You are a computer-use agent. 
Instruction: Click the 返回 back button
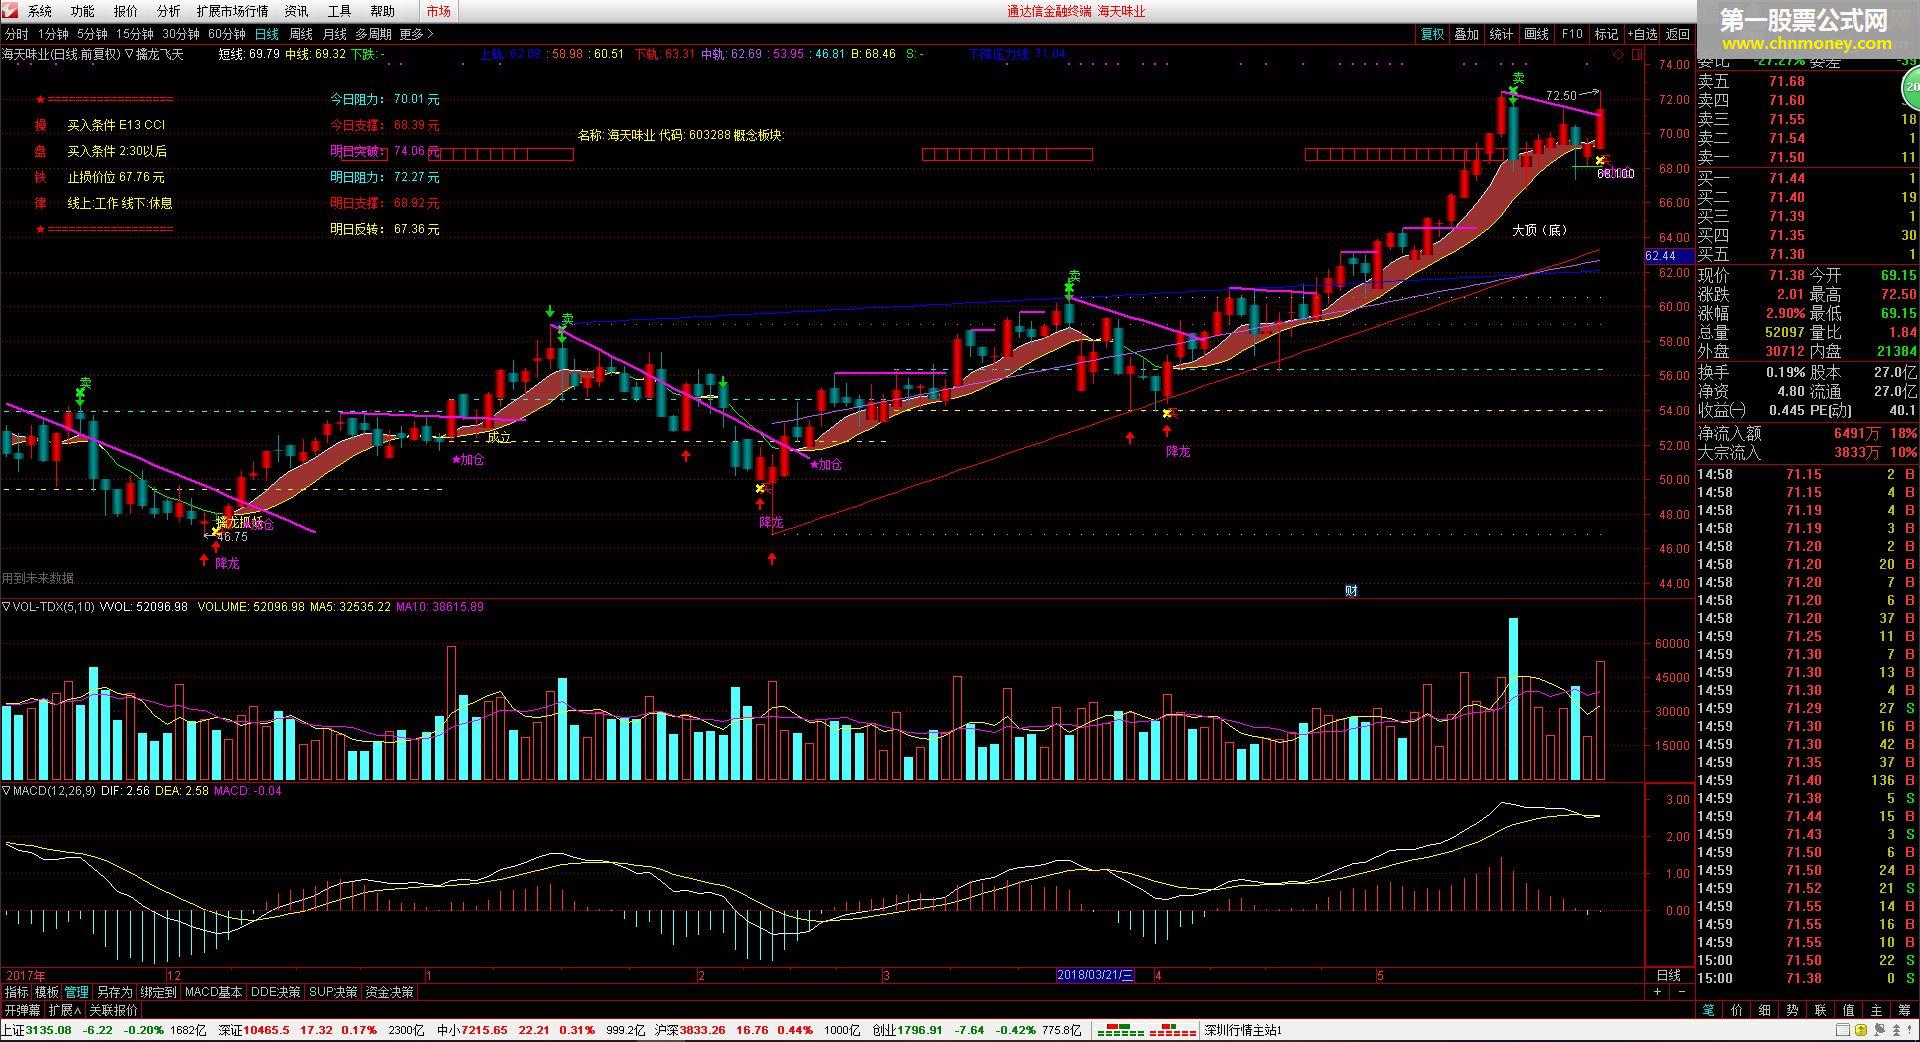tap(1677, 34)
